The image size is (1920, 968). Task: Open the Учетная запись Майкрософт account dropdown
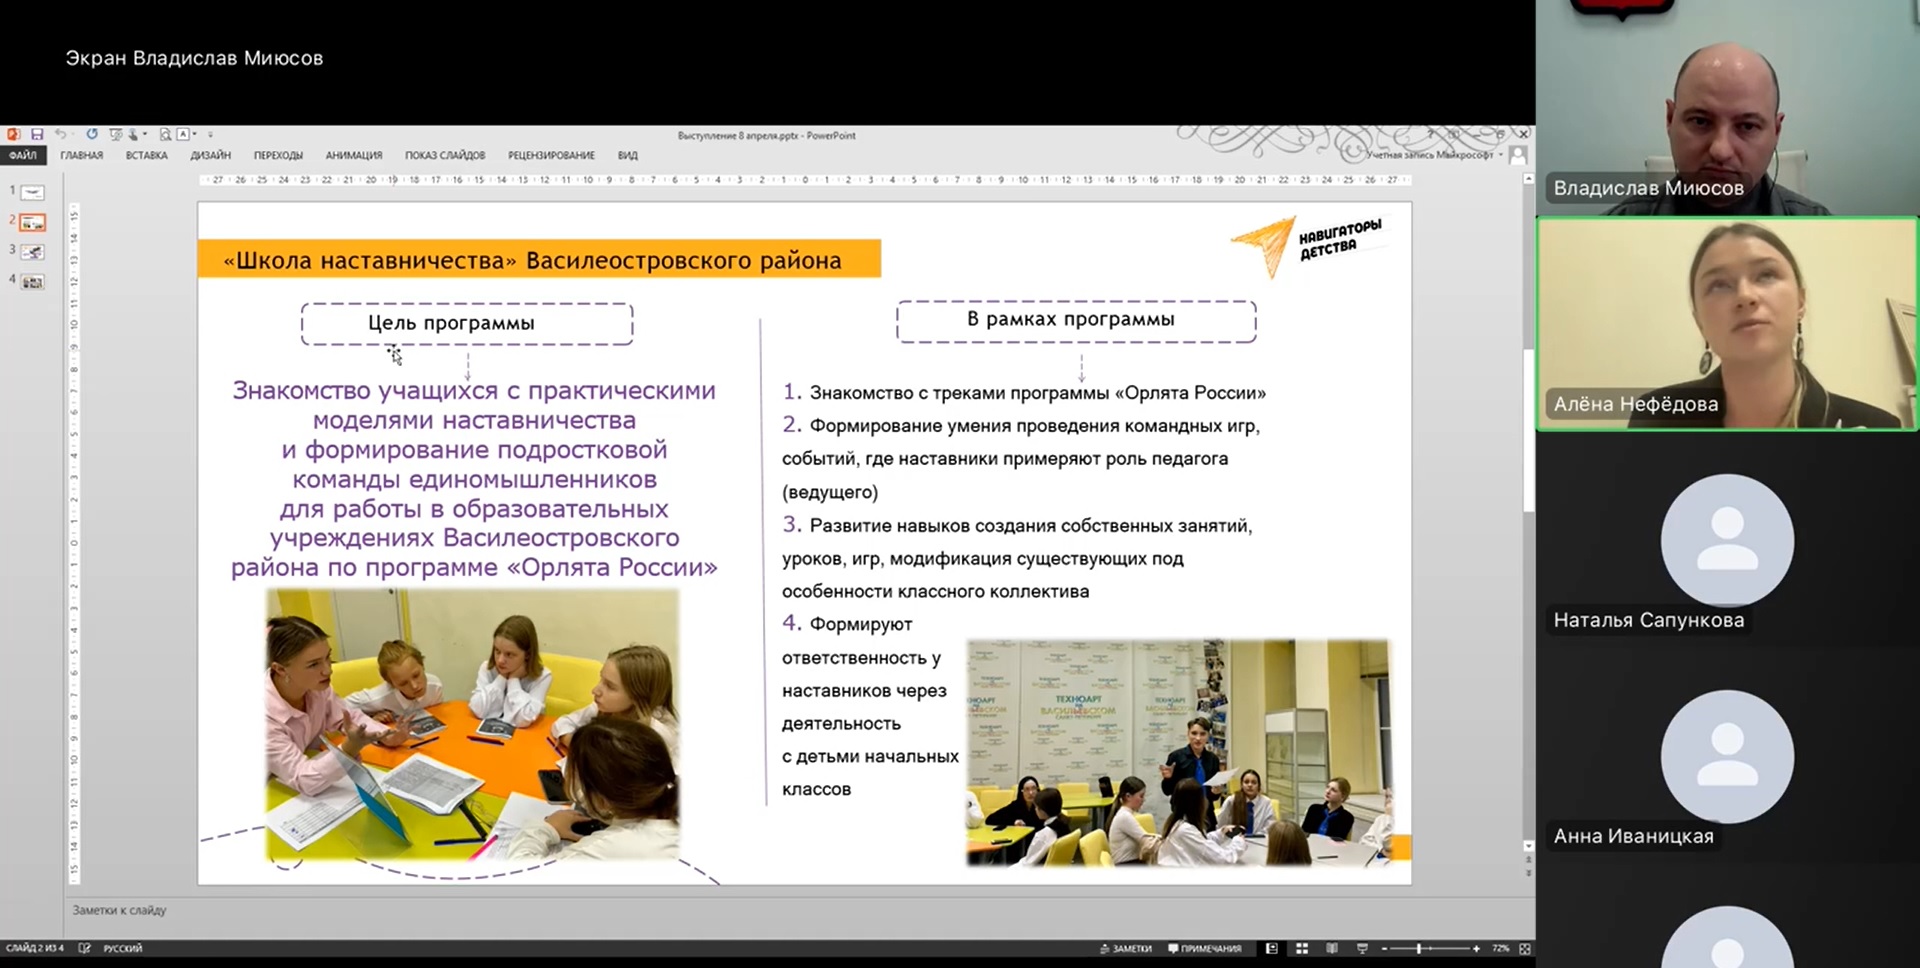(1435, 155)
